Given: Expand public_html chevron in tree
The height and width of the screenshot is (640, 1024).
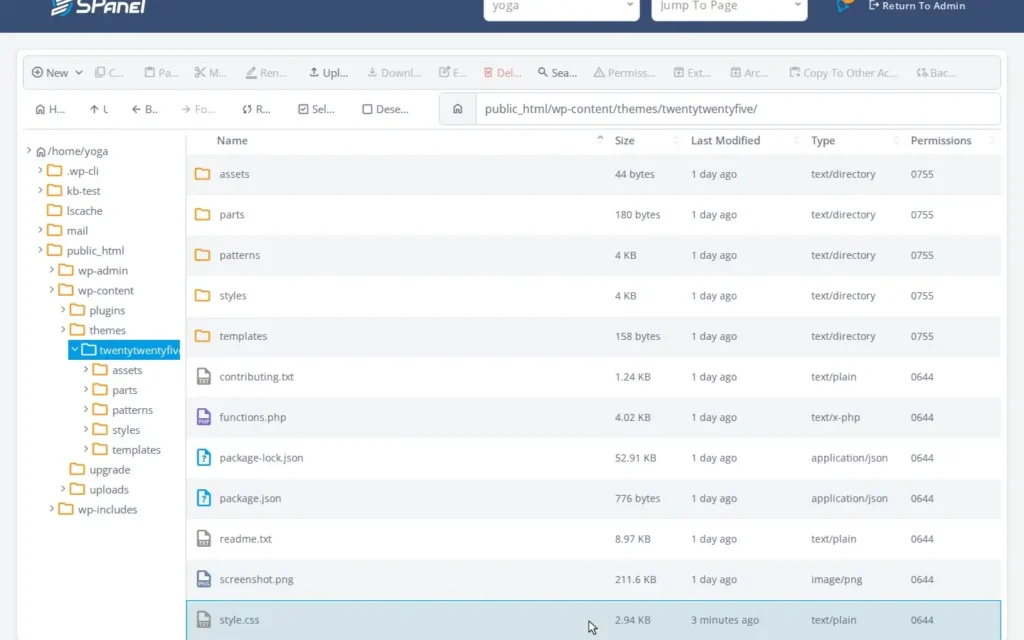Looking at the screenshot, I should (x=40, y=250).
